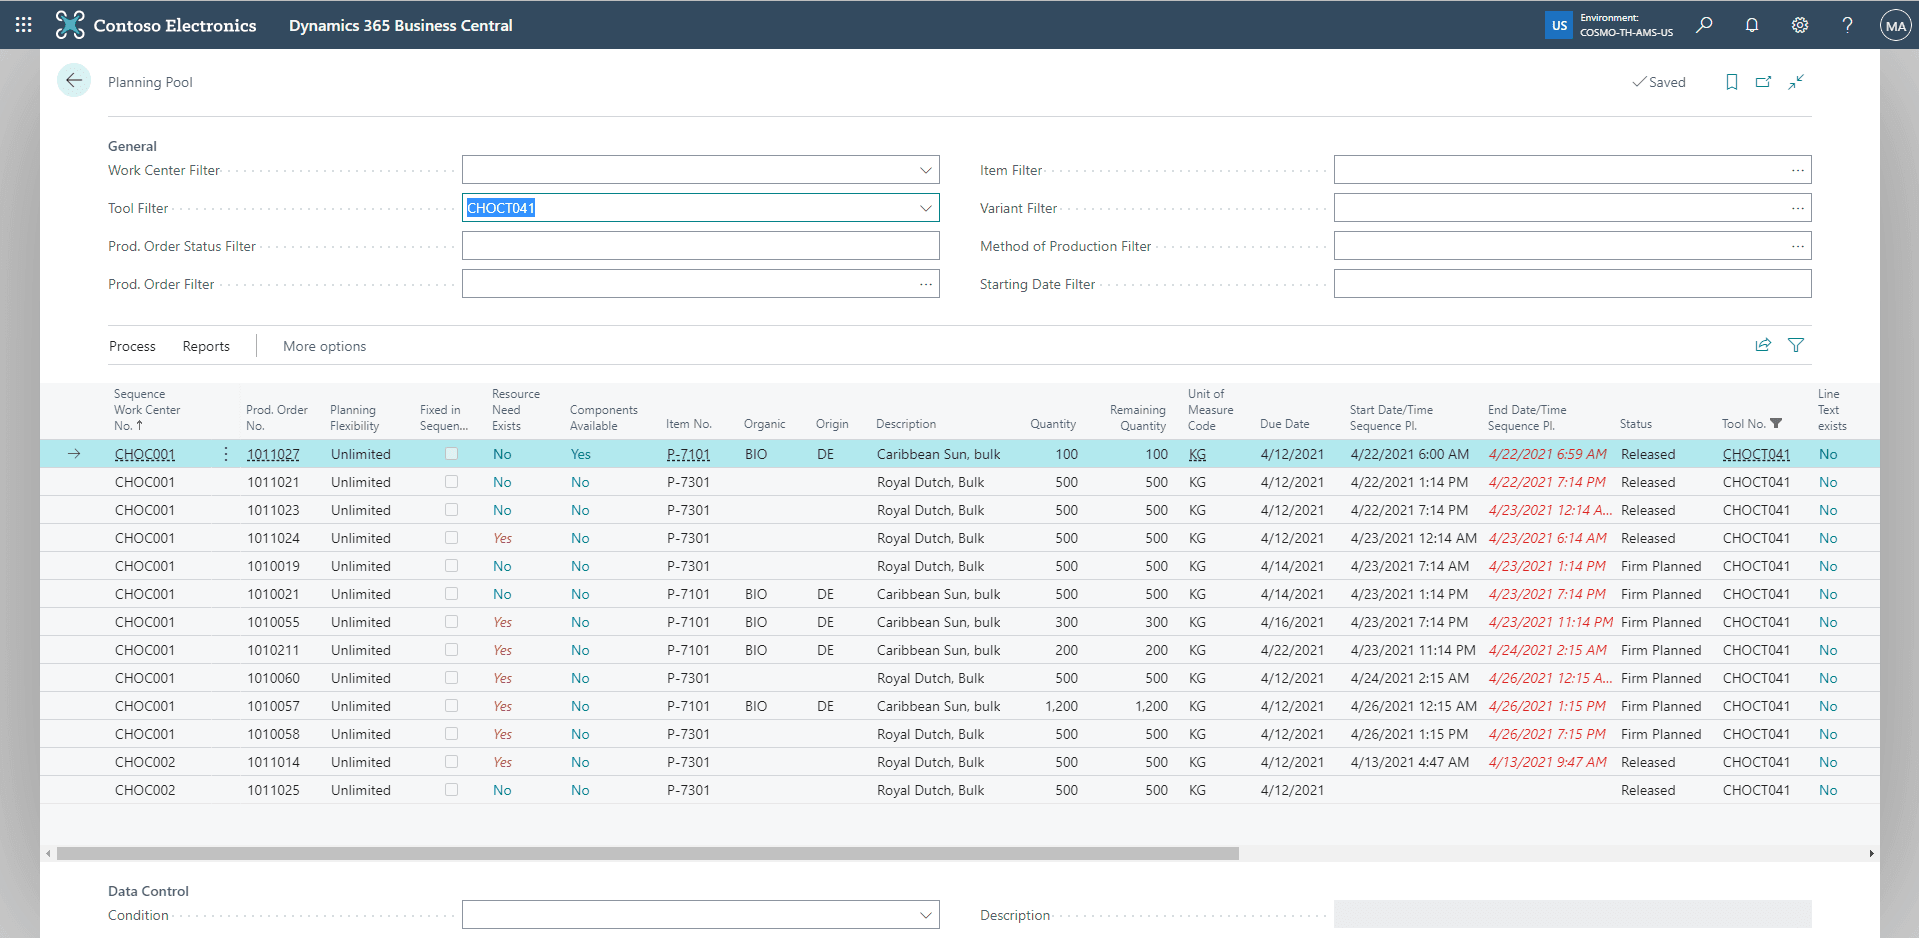Viewport: 1919px width, 938px height.
Task: Bookmark this Planning Pool page
Action: coord(1732,82)
